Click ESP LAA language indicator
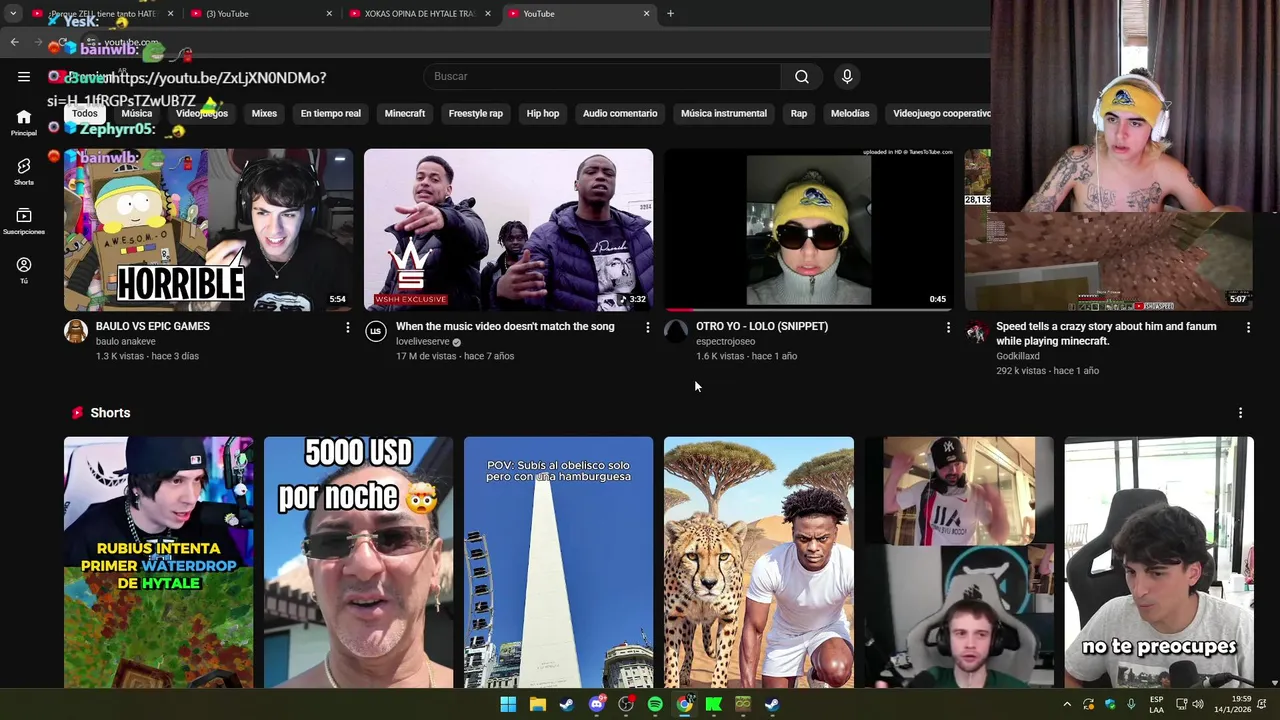Viewport: 1280px width, 720px height. (x=1156, y=704)
